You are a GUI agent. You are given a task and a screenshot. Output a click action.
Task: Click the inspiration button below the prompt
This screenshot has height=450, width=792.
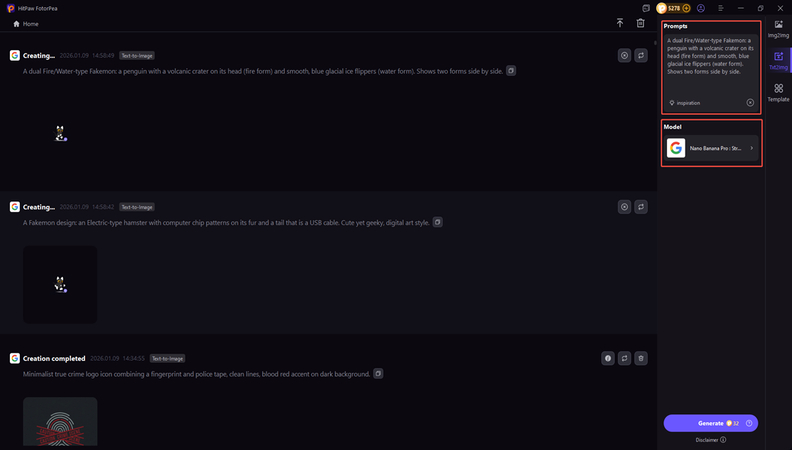click(685, 102)
